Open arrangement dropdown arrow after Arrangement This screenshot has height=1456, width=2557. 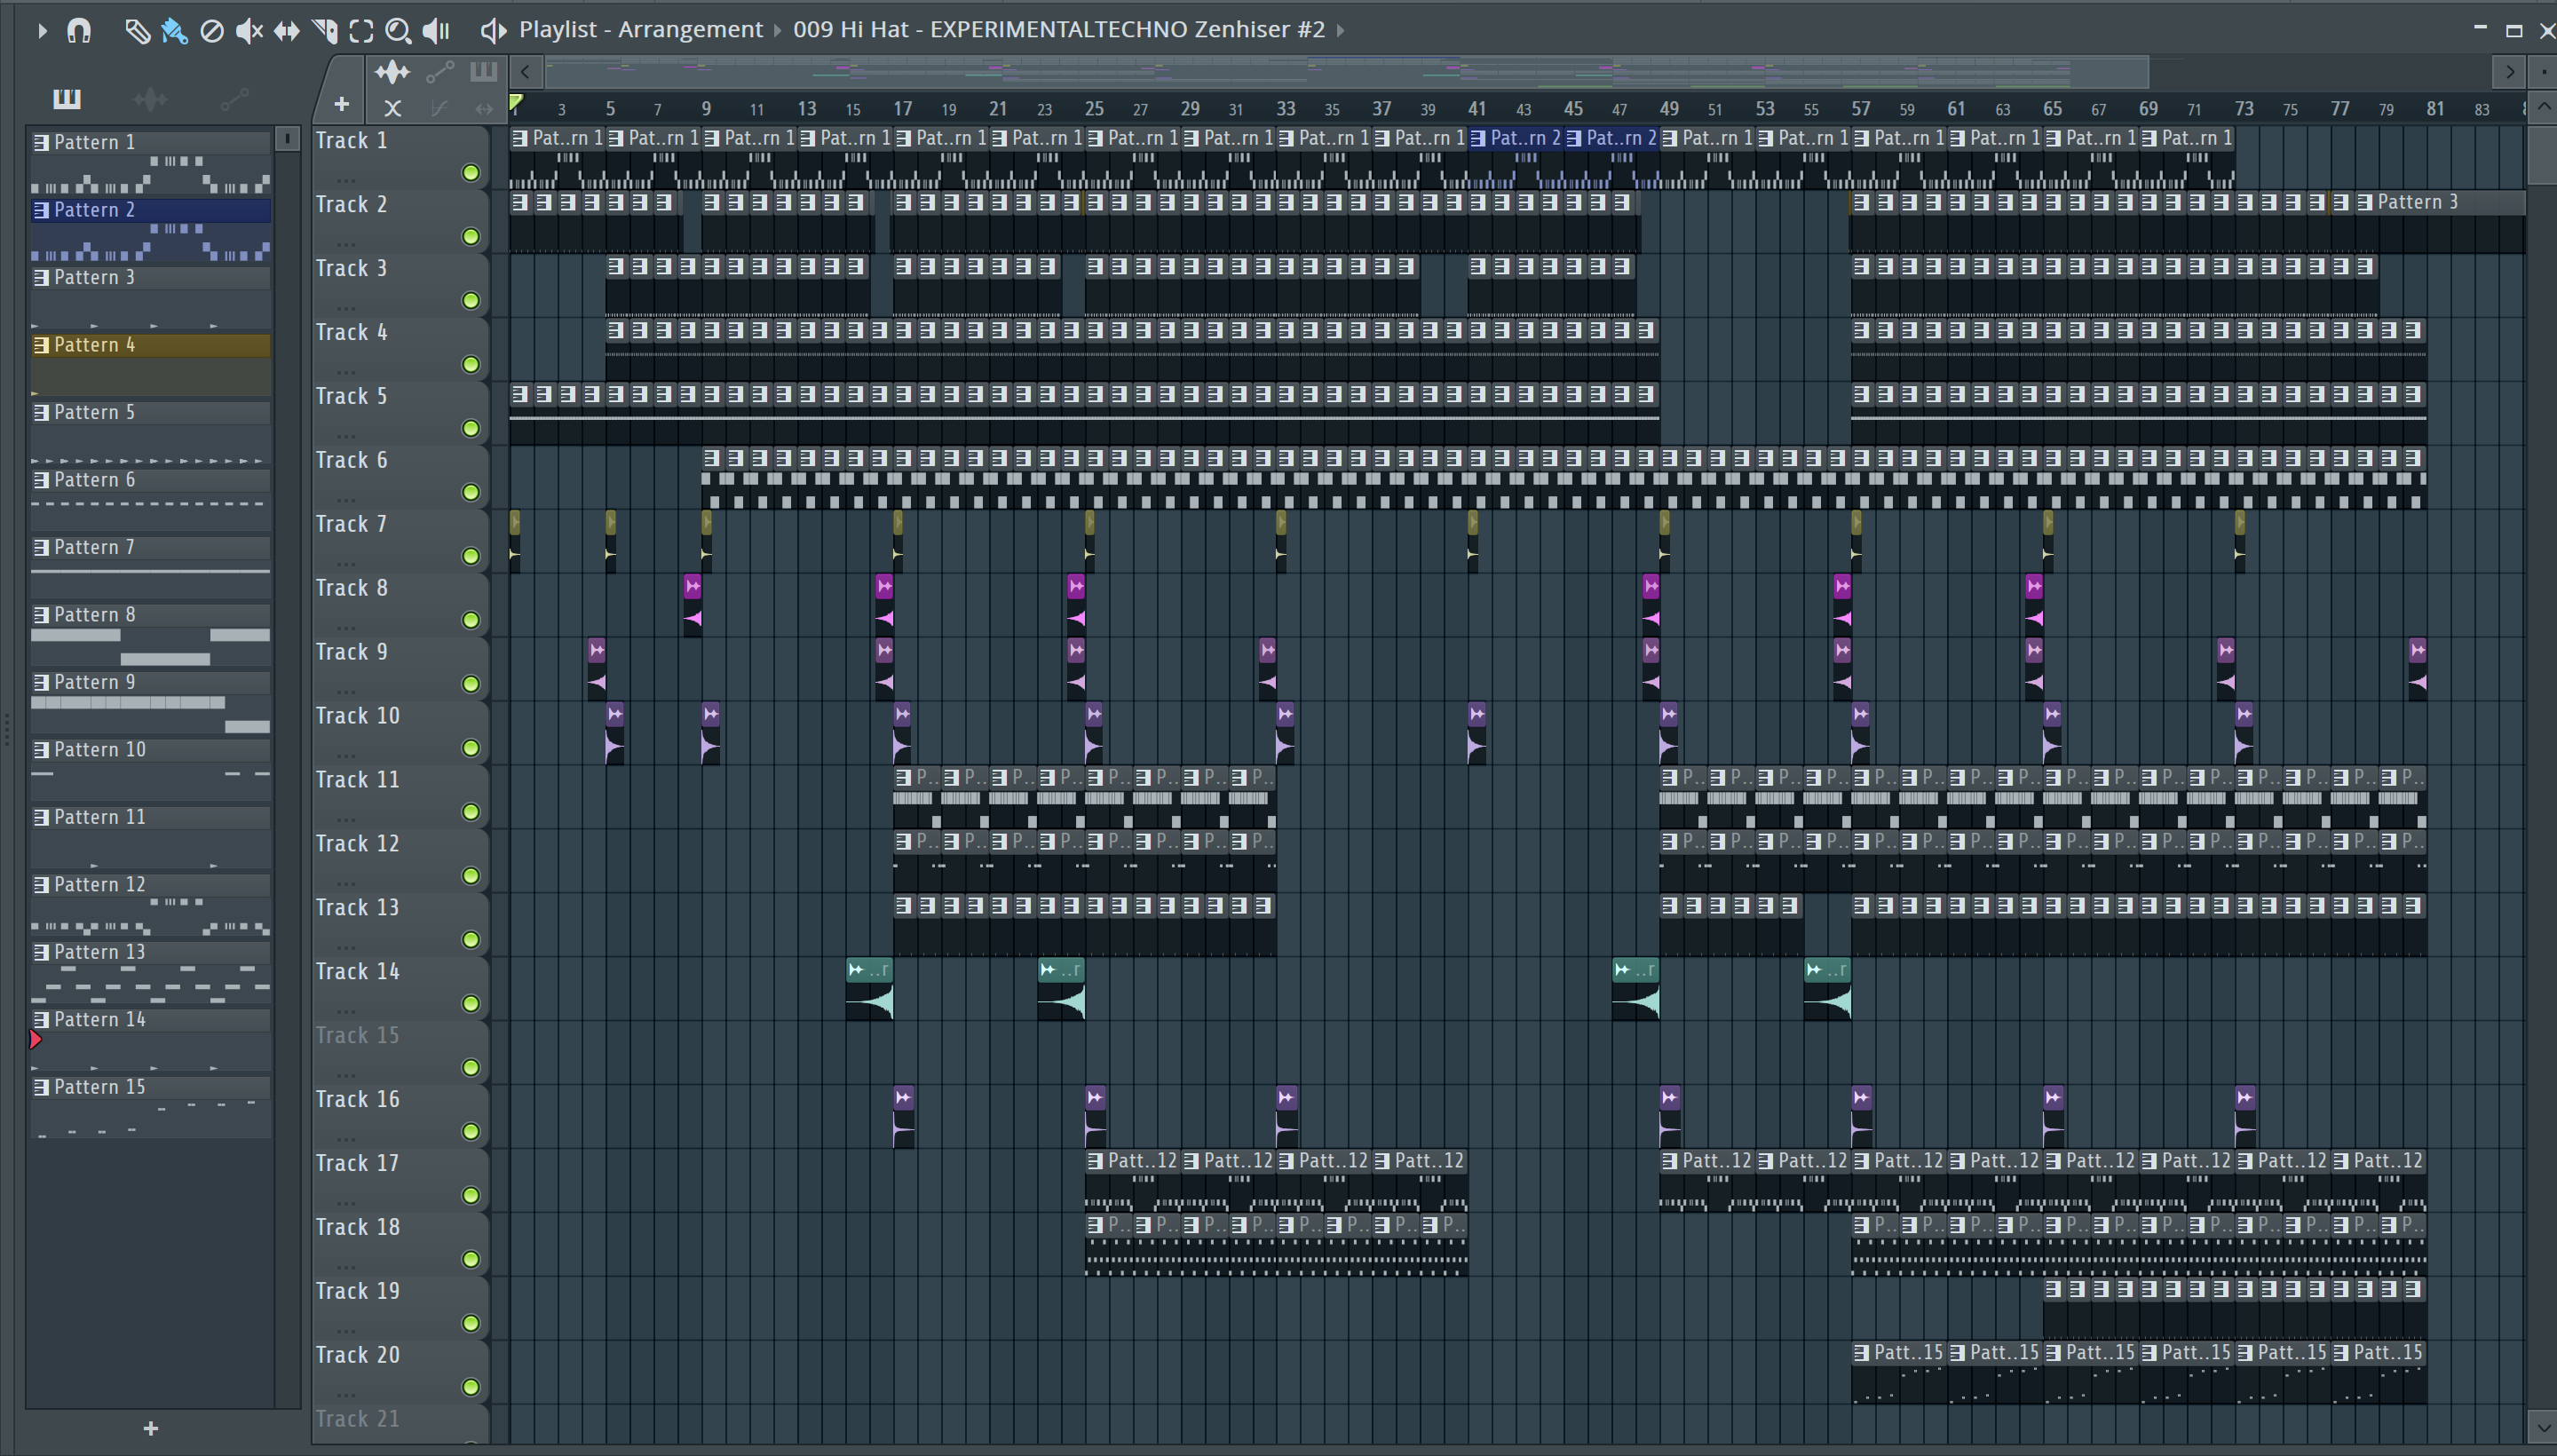pyautogui.click(x=777, y=31)
